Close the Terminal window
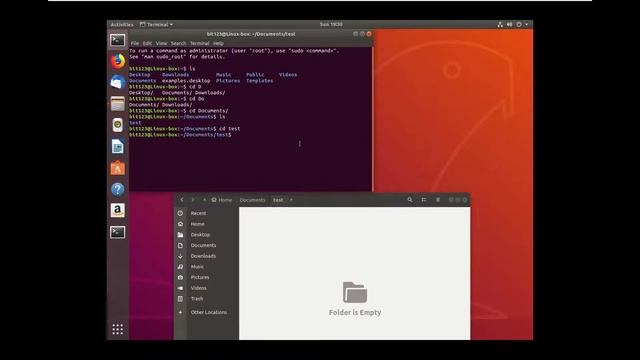 coord(369,34)
